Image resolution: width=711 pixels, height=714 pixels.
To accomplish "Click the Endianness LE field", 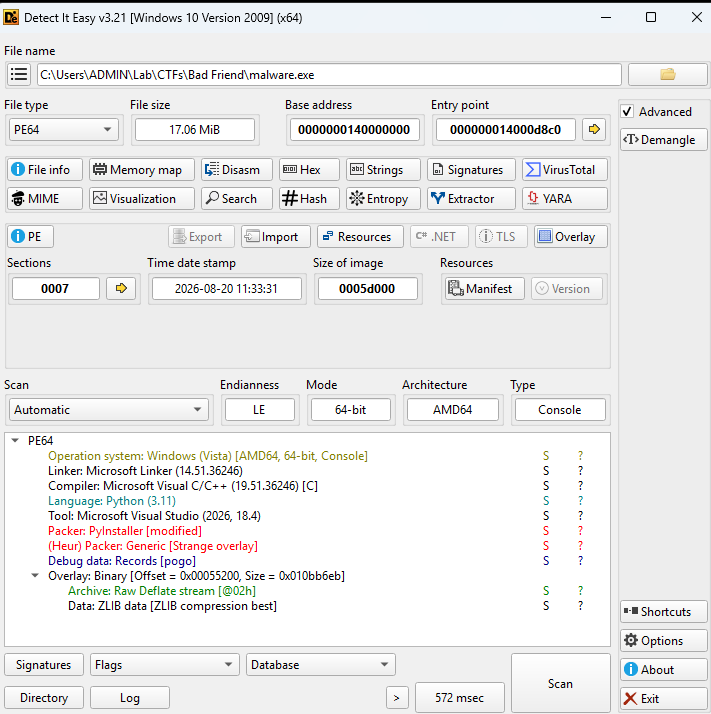I will 259,410.
